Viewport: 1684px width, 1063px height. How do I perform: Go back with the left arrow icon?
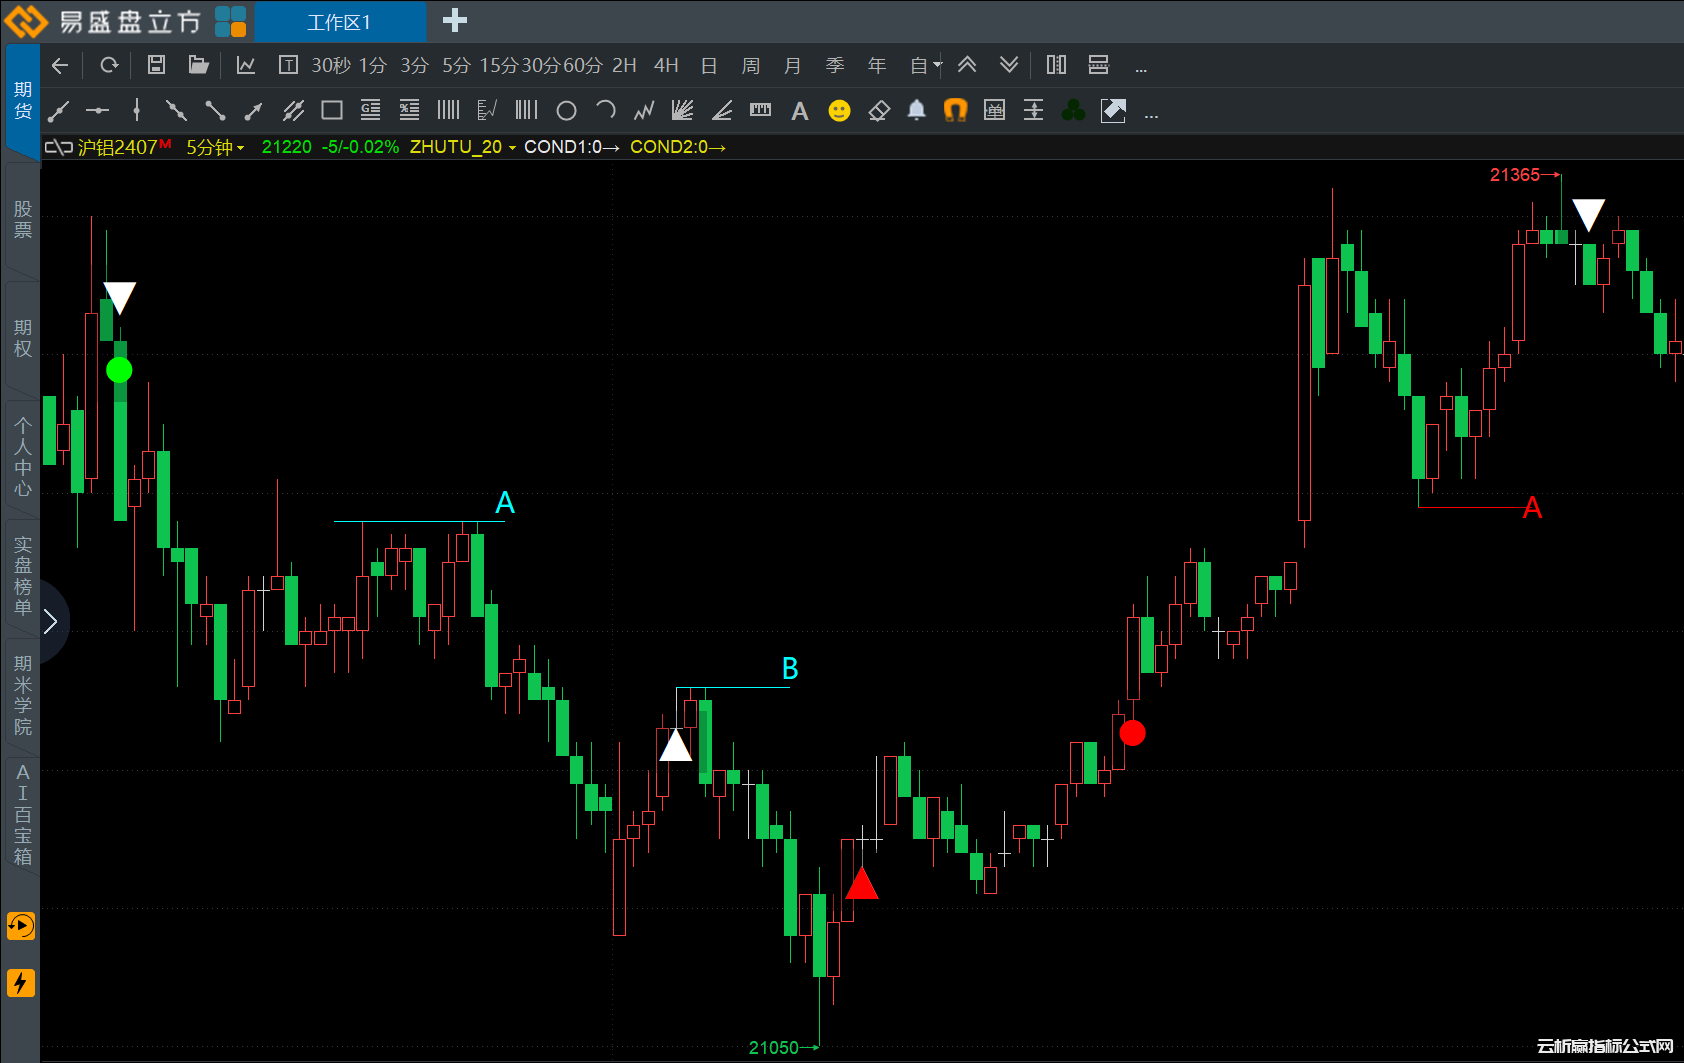(x=60, y=66)
